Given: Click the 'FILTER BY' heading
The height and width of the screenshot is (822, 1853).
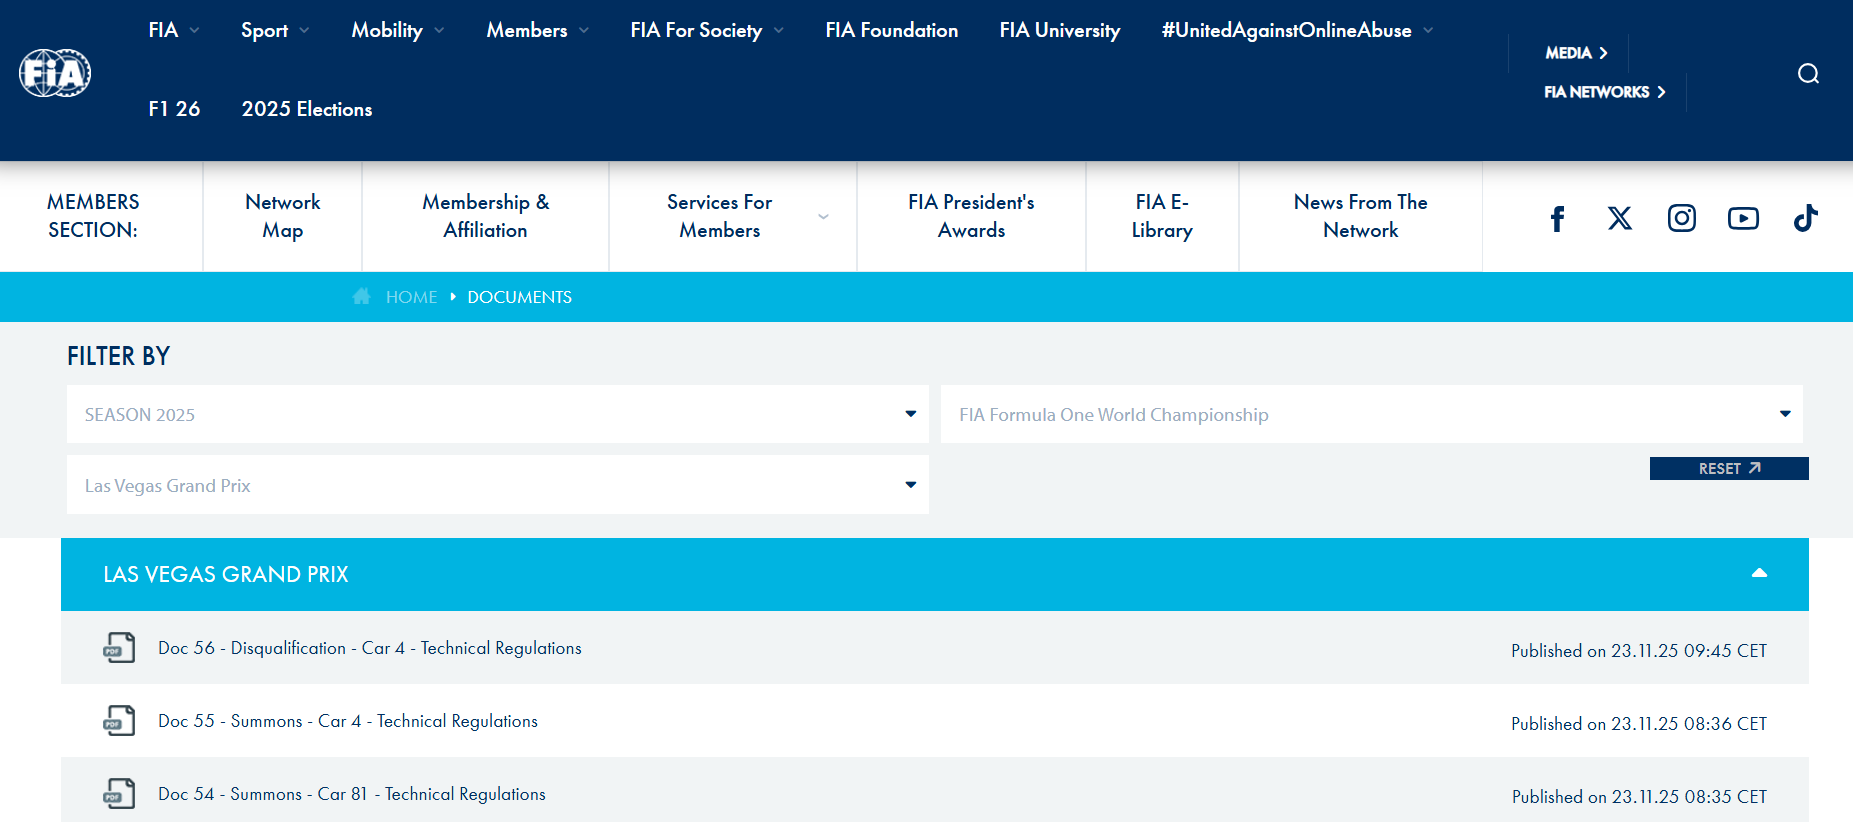Looking at the screenshot, I should pos(118,356).
